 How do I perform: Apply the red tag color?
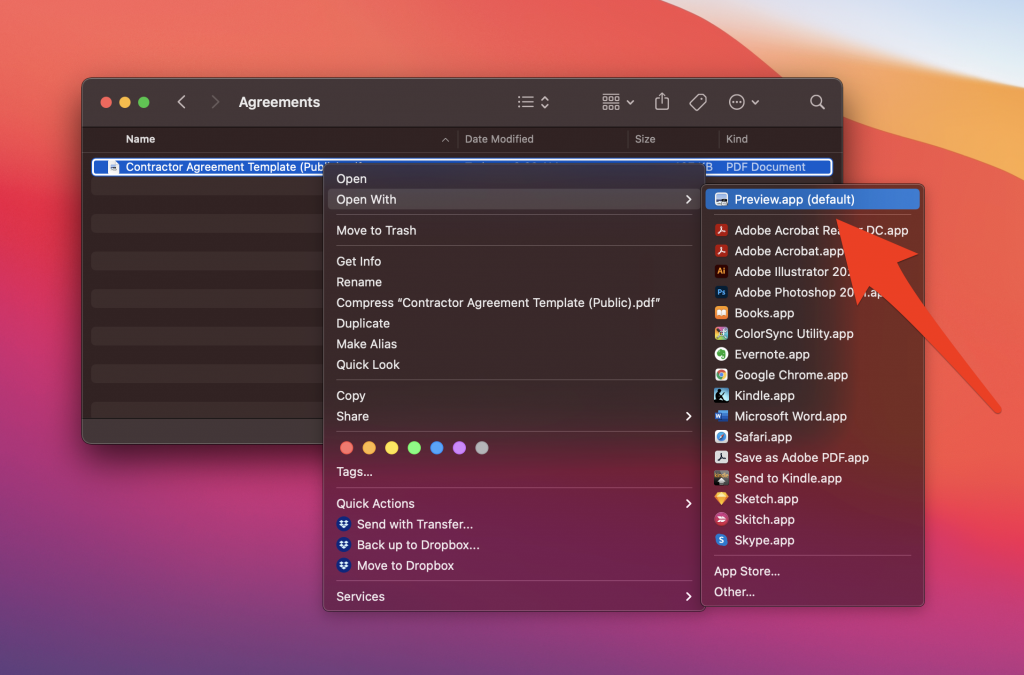347,448
